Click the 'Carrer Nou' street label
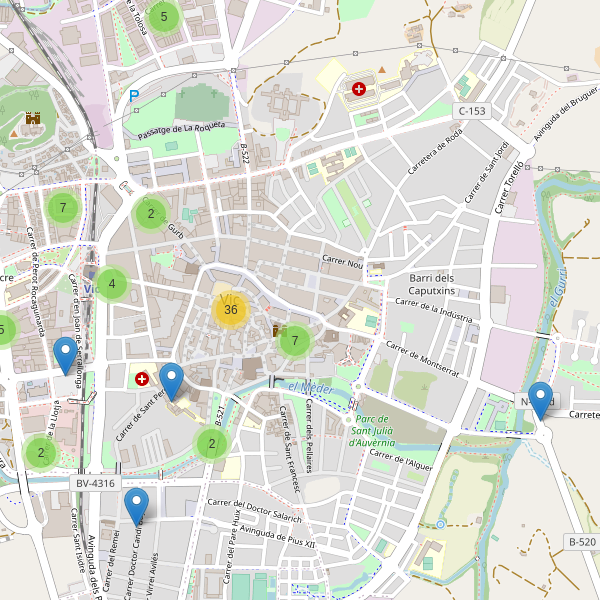The height and width of the screenshot is (600, 600). (x=342, y=262)
